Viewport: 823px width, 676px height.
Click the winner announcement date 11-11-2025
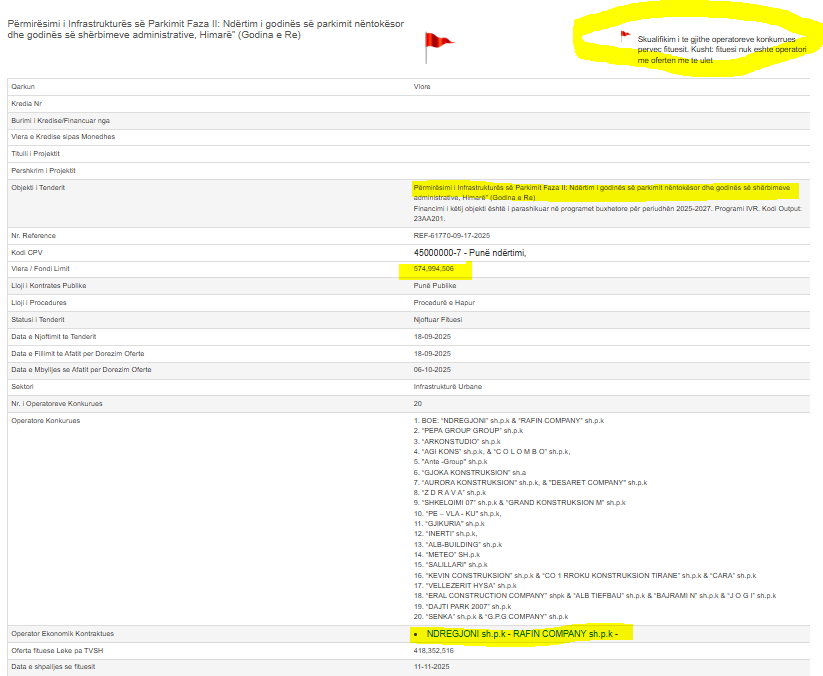pyautogui.click(x=432, y=666)
